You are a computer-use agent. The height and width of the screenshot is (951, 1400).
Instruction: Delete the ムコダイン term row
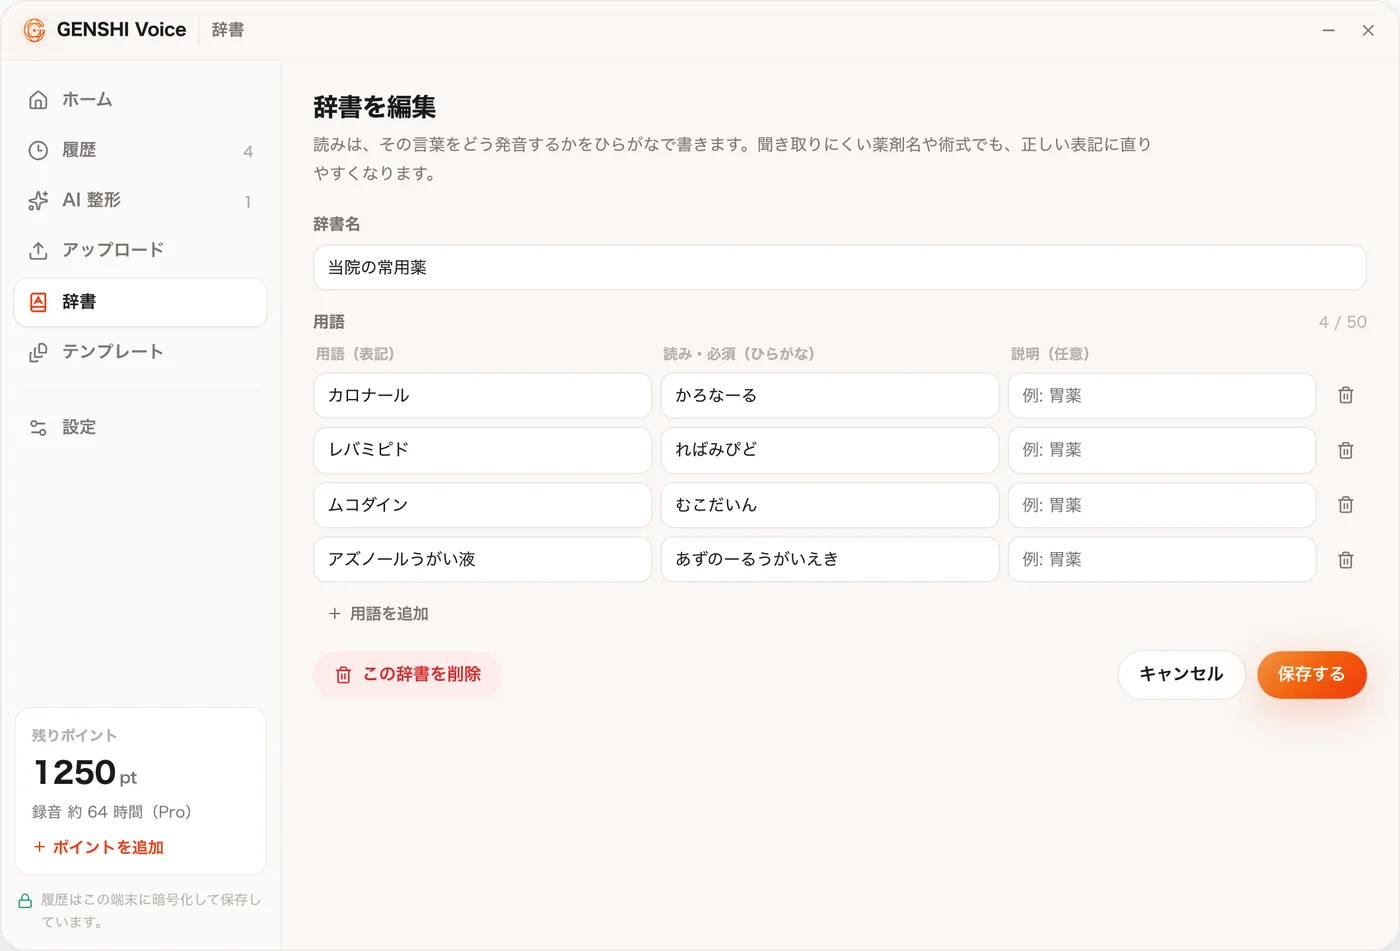[x=1346, y=505]
